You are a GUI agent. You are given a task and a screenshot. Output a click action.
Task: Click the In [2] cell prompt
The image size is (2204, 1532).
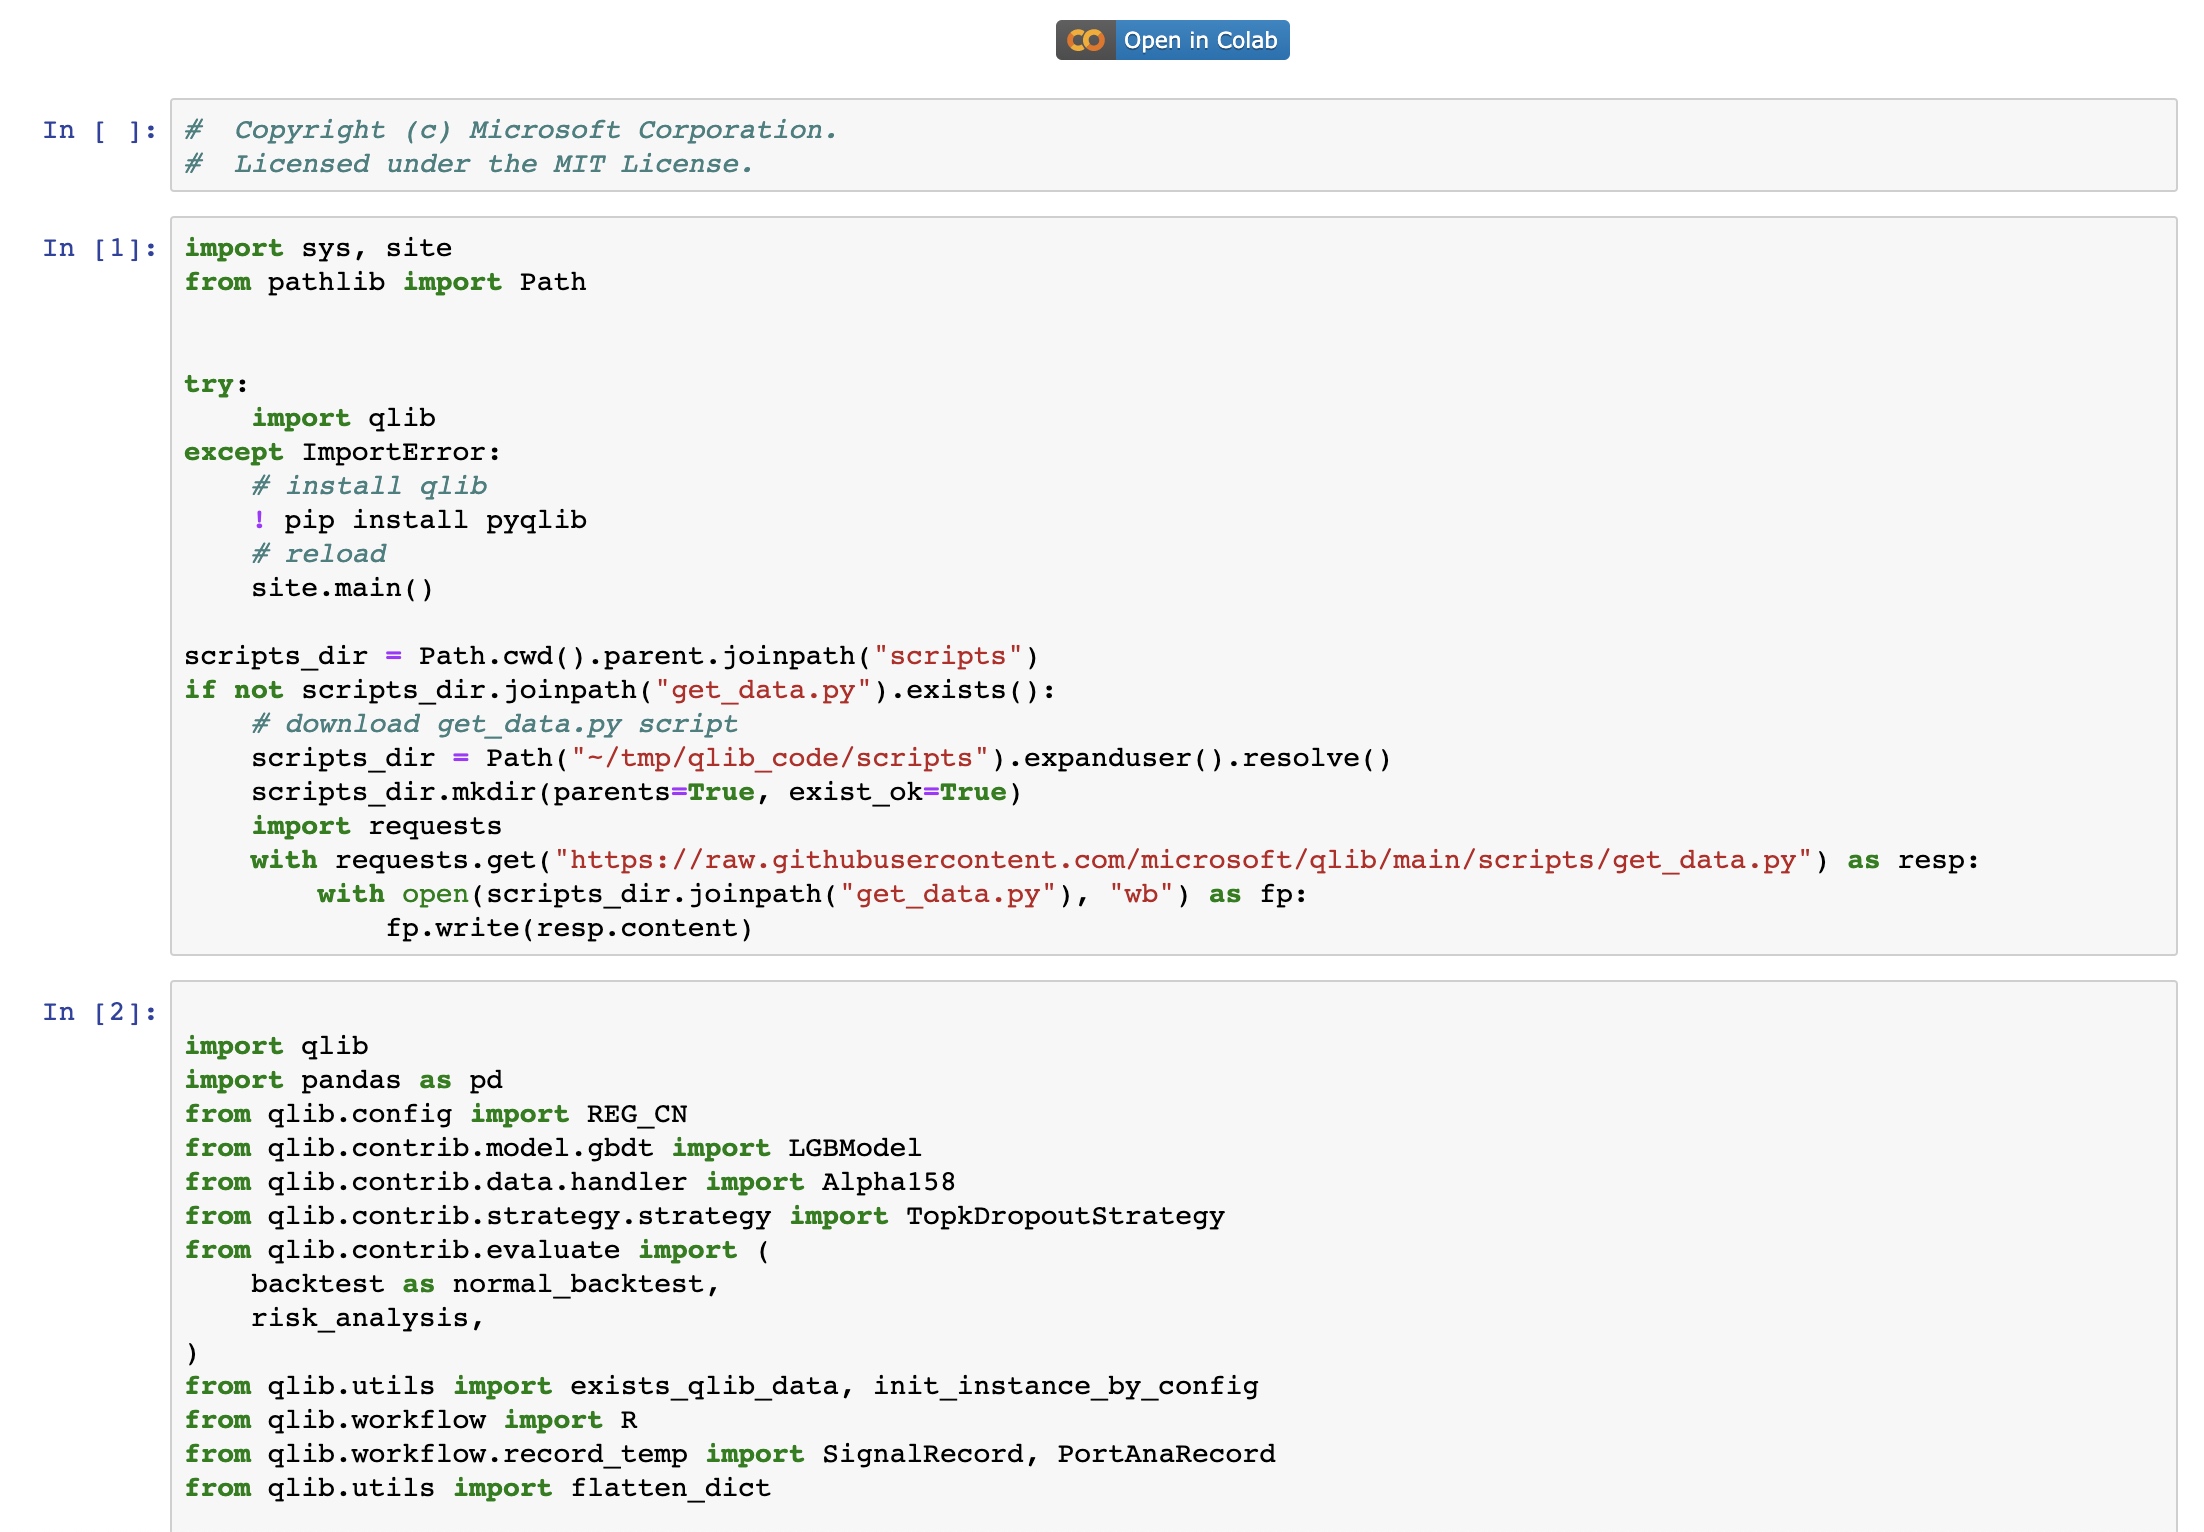click(99, 1012)
